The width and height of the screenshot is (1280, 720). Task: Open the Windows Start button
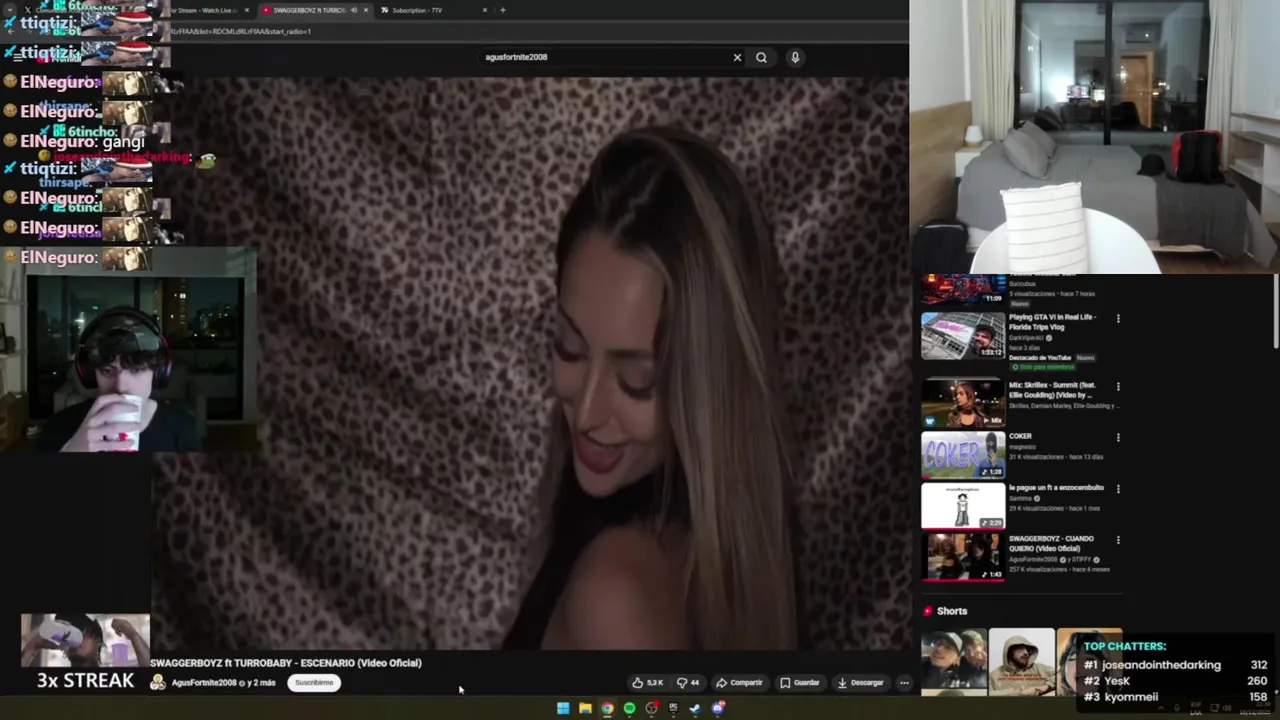[x=563, y=709]
